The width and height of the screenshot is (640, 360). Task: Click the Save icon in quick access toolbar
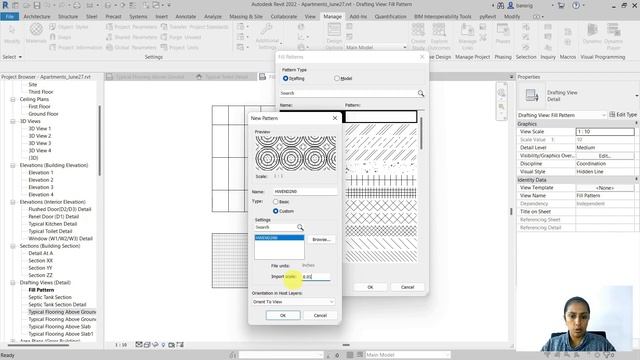(37, 5)
